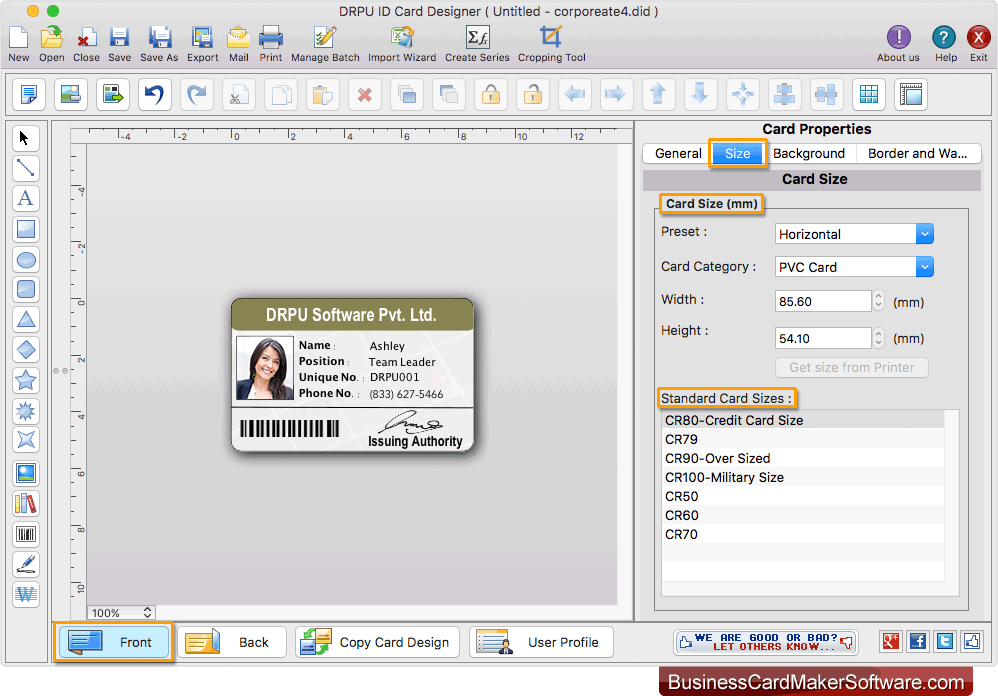Viewport: 998px width, 696px height.
Task: Toggle the ruler visibility
Action: point(909,94)
